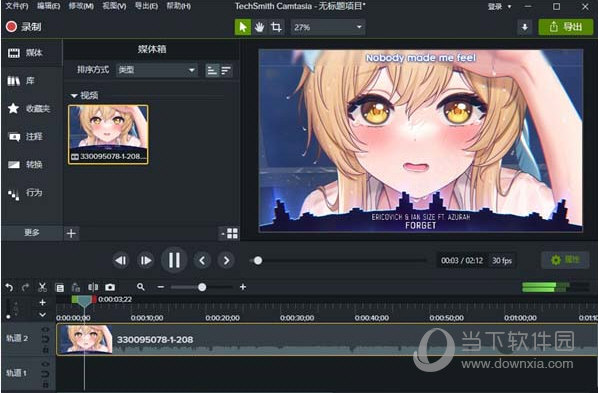Open the 帮助(H) menu
Viewport: 598px width, 393px height.
coord(178,6)
